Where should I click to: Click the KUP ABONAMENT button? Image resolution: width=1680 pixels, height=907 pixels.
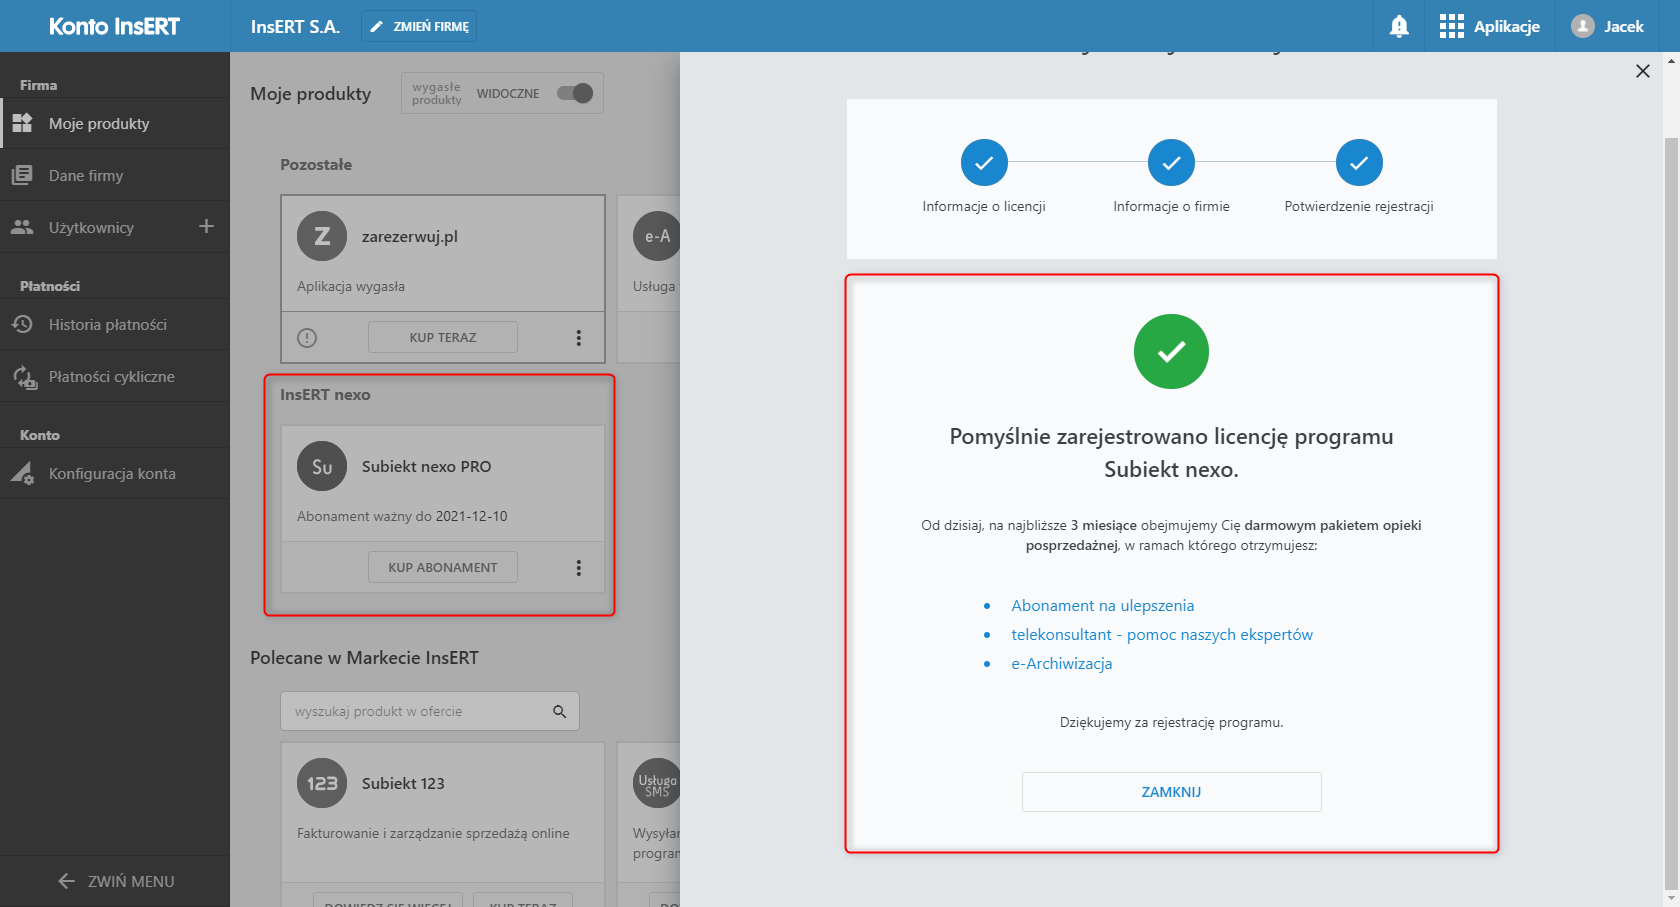[443, 568]
